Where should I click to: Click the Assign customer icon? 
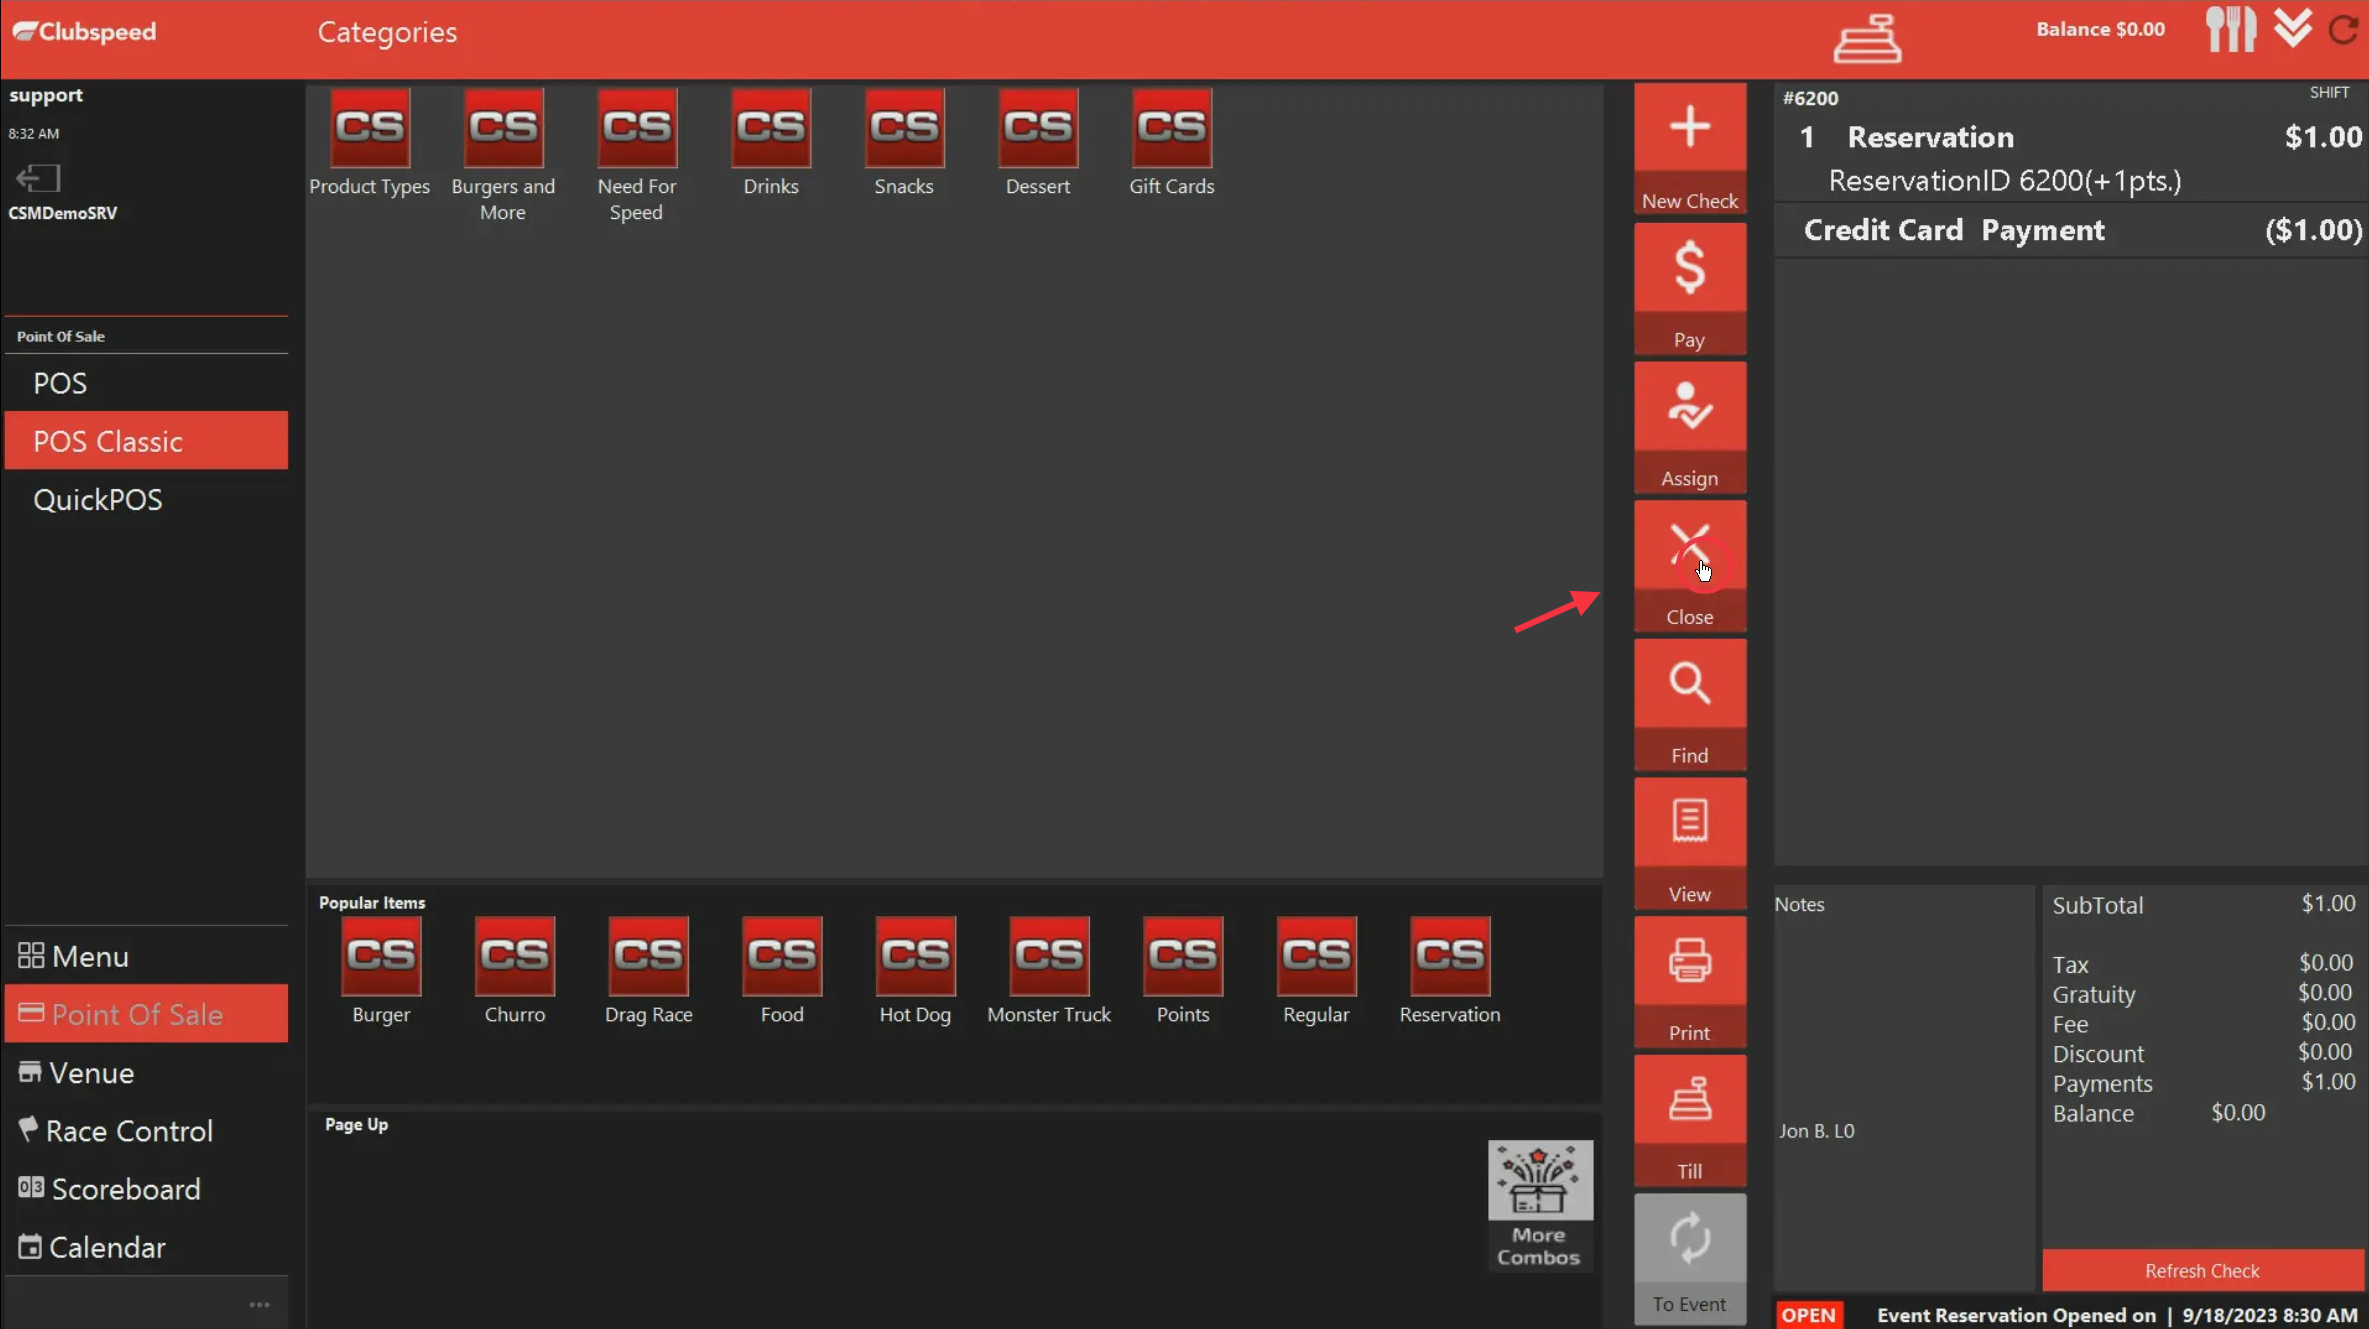(1690, 427)
